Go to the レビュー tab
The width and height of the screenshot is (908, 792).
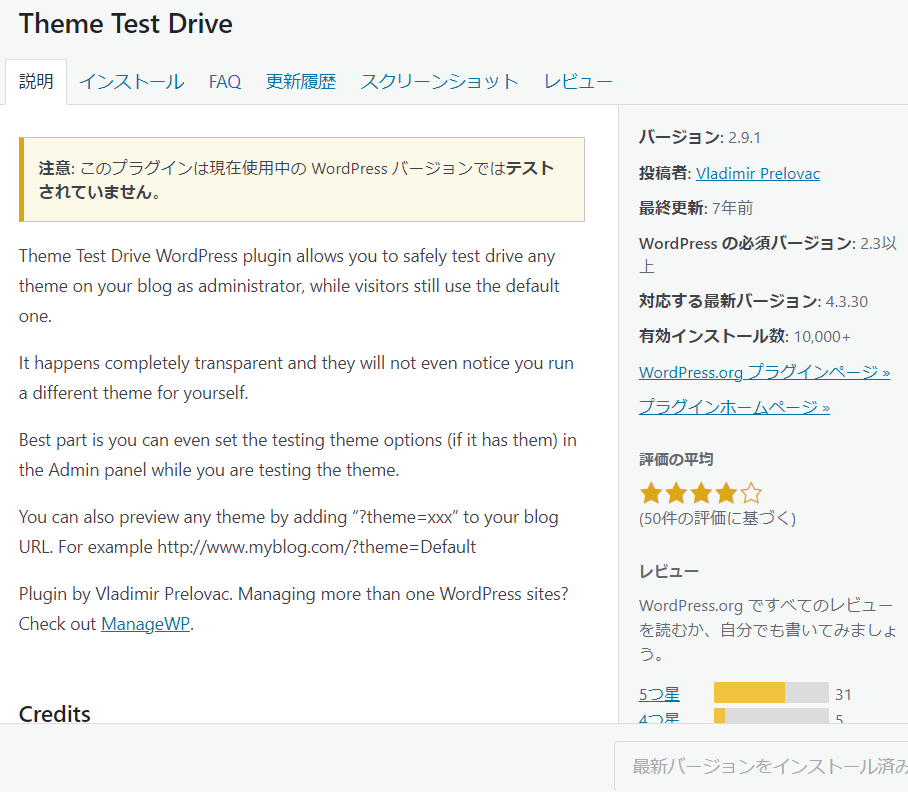coord(578,82)
